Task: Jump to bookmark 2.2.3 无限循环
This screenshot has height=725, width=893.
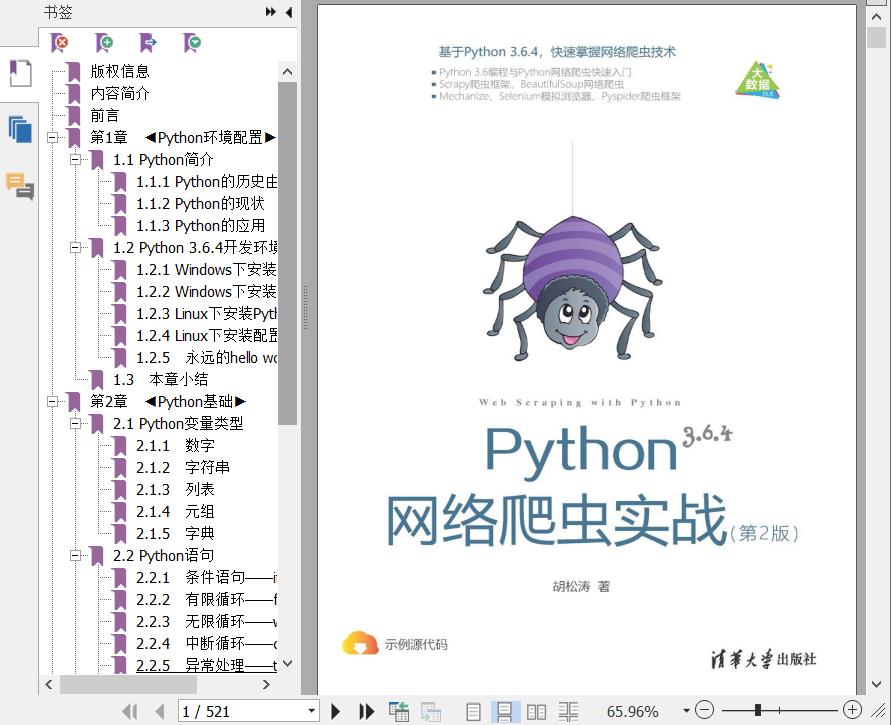Action: point(207,621)
